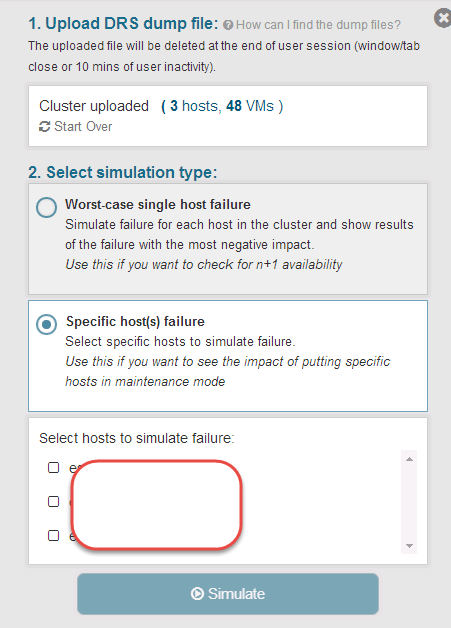The height and width of the screenshot is (628, 451).
Task: Click the n+1 availability description text
Action: coord(204,264)
